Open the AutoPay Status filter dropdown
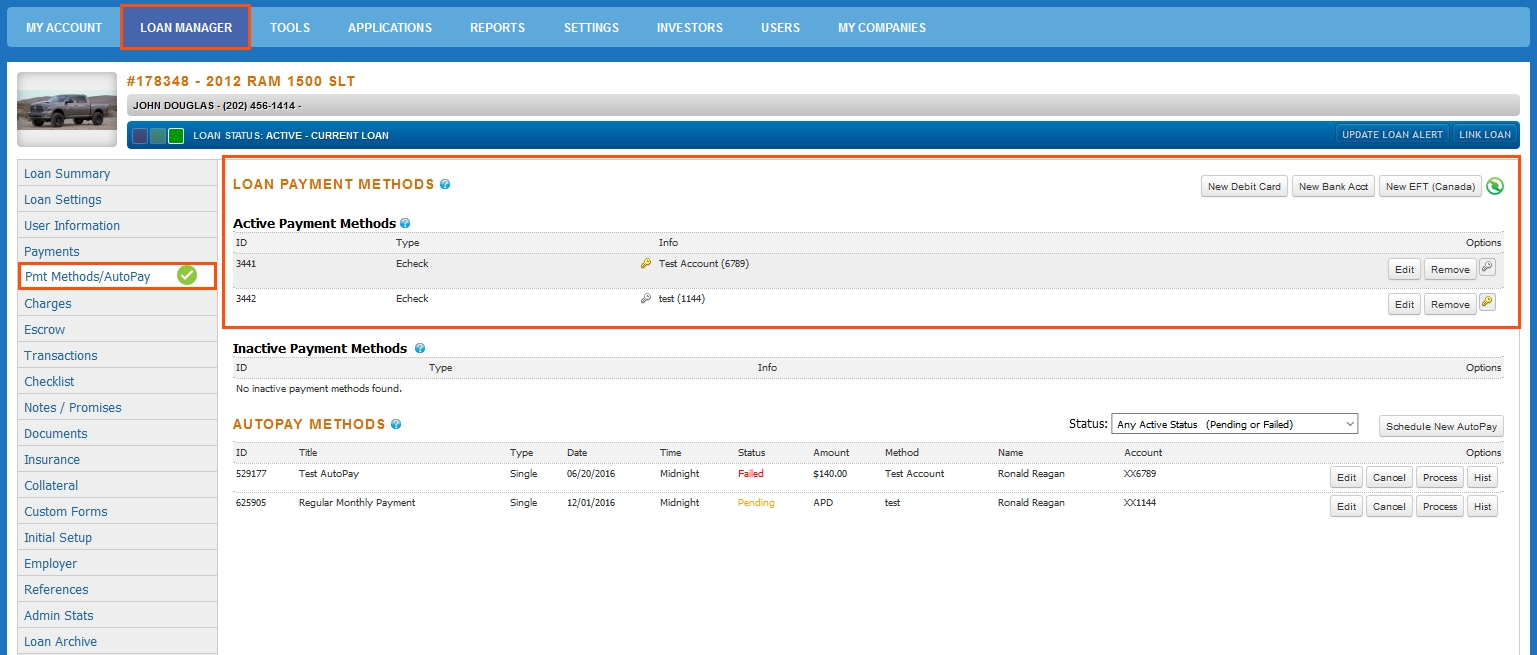This screenshot has width=1537, height=655. [x=1234, y=424]
